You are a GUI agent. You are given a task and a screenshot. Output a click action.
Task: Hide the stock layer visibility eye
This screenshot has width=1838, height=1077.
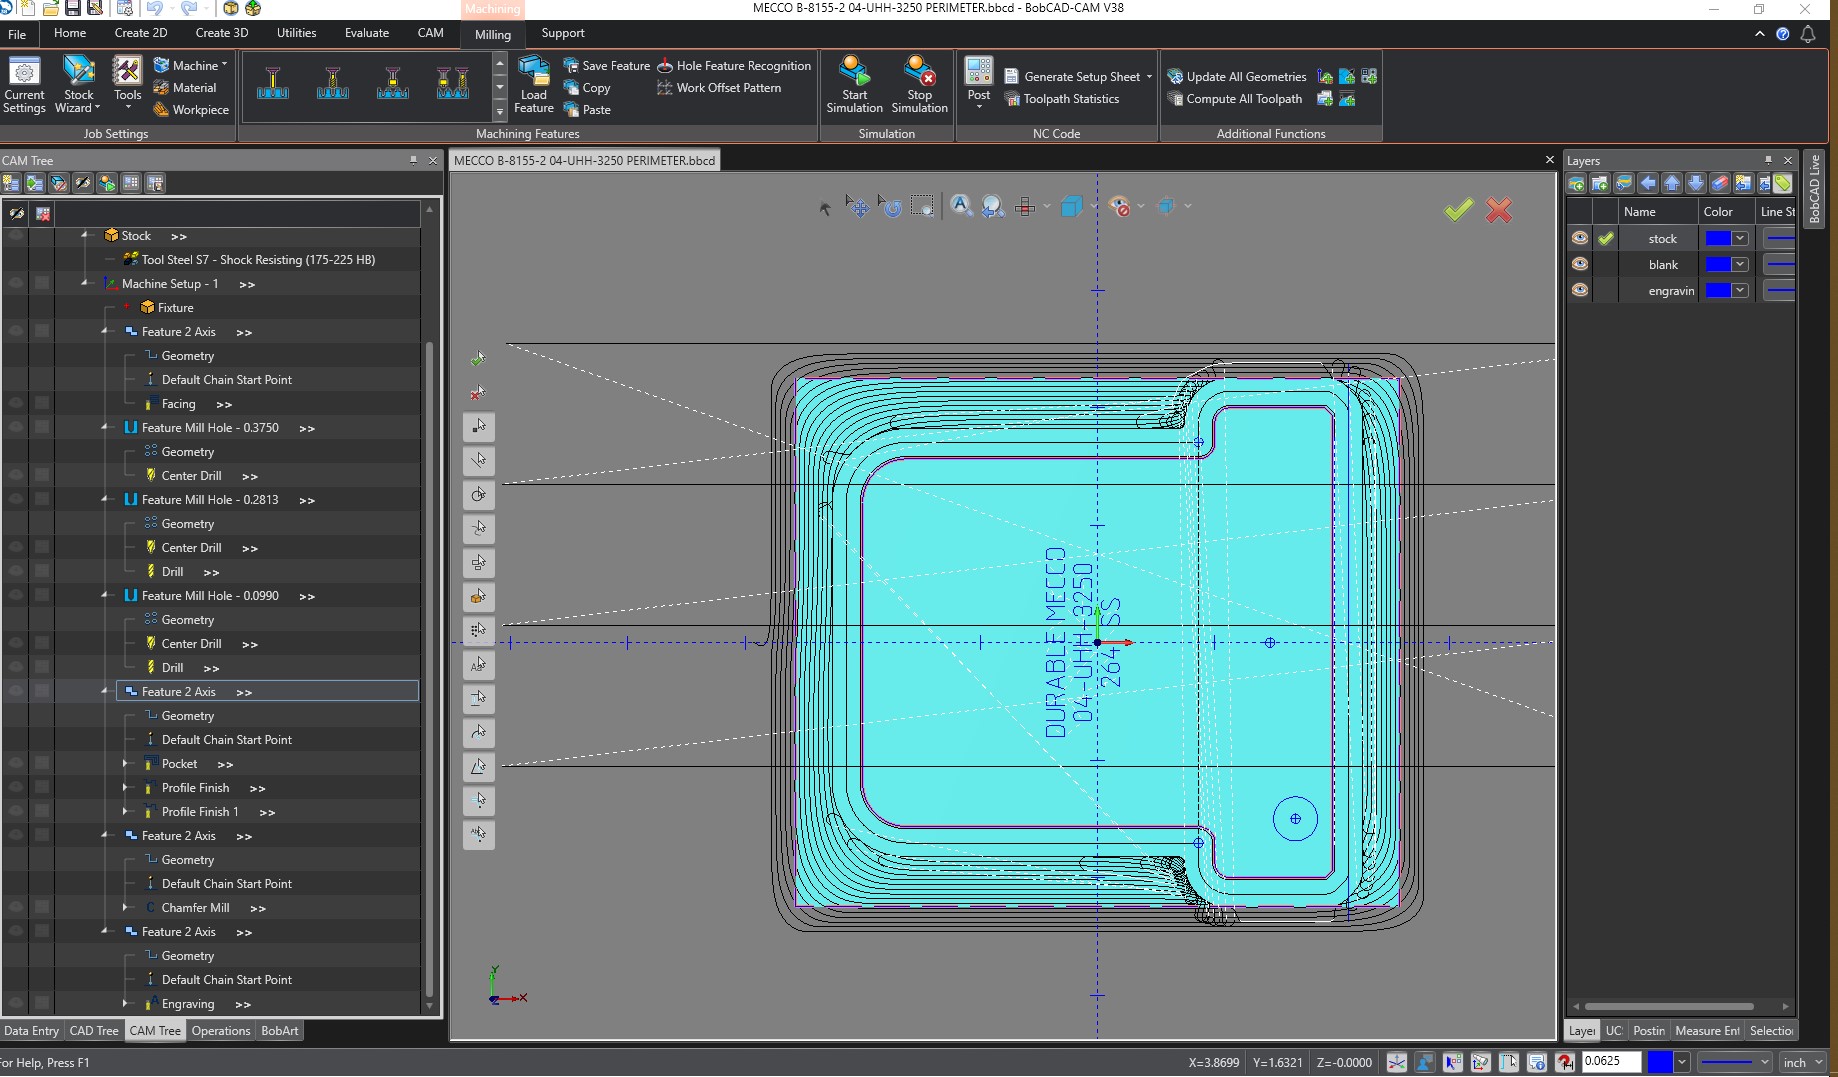coord(1579,238)
